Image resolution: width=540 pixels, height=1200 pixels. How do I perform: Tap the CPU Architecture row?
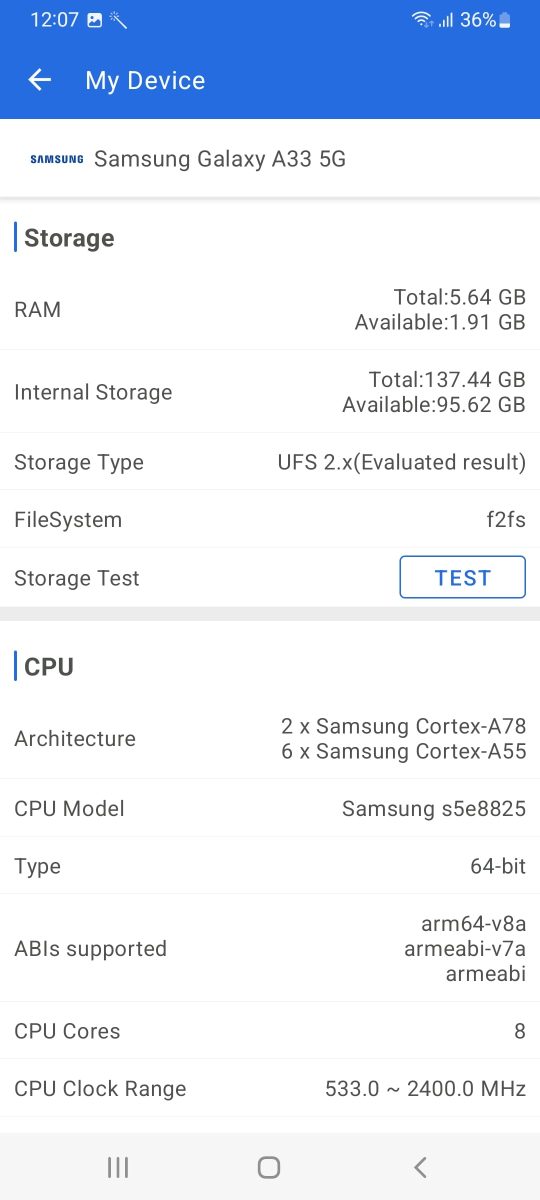[x=270, y=738]
